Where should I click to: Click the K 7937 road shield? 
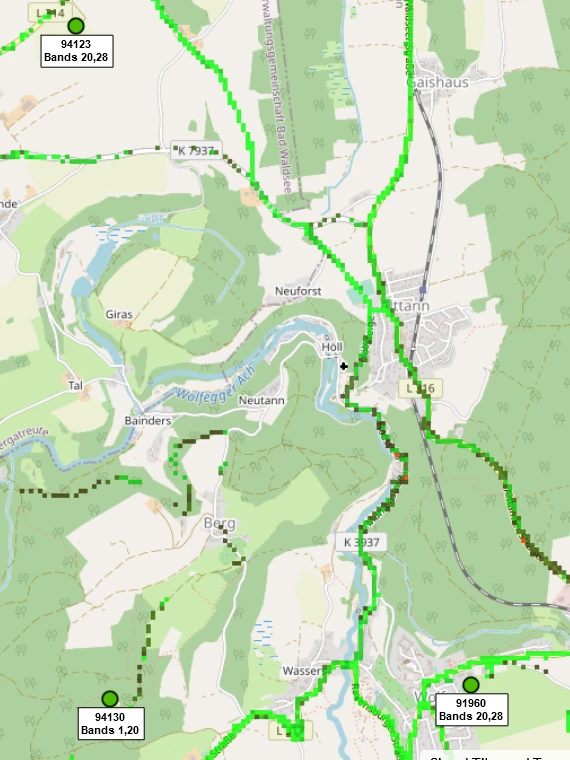coord(196,151)
